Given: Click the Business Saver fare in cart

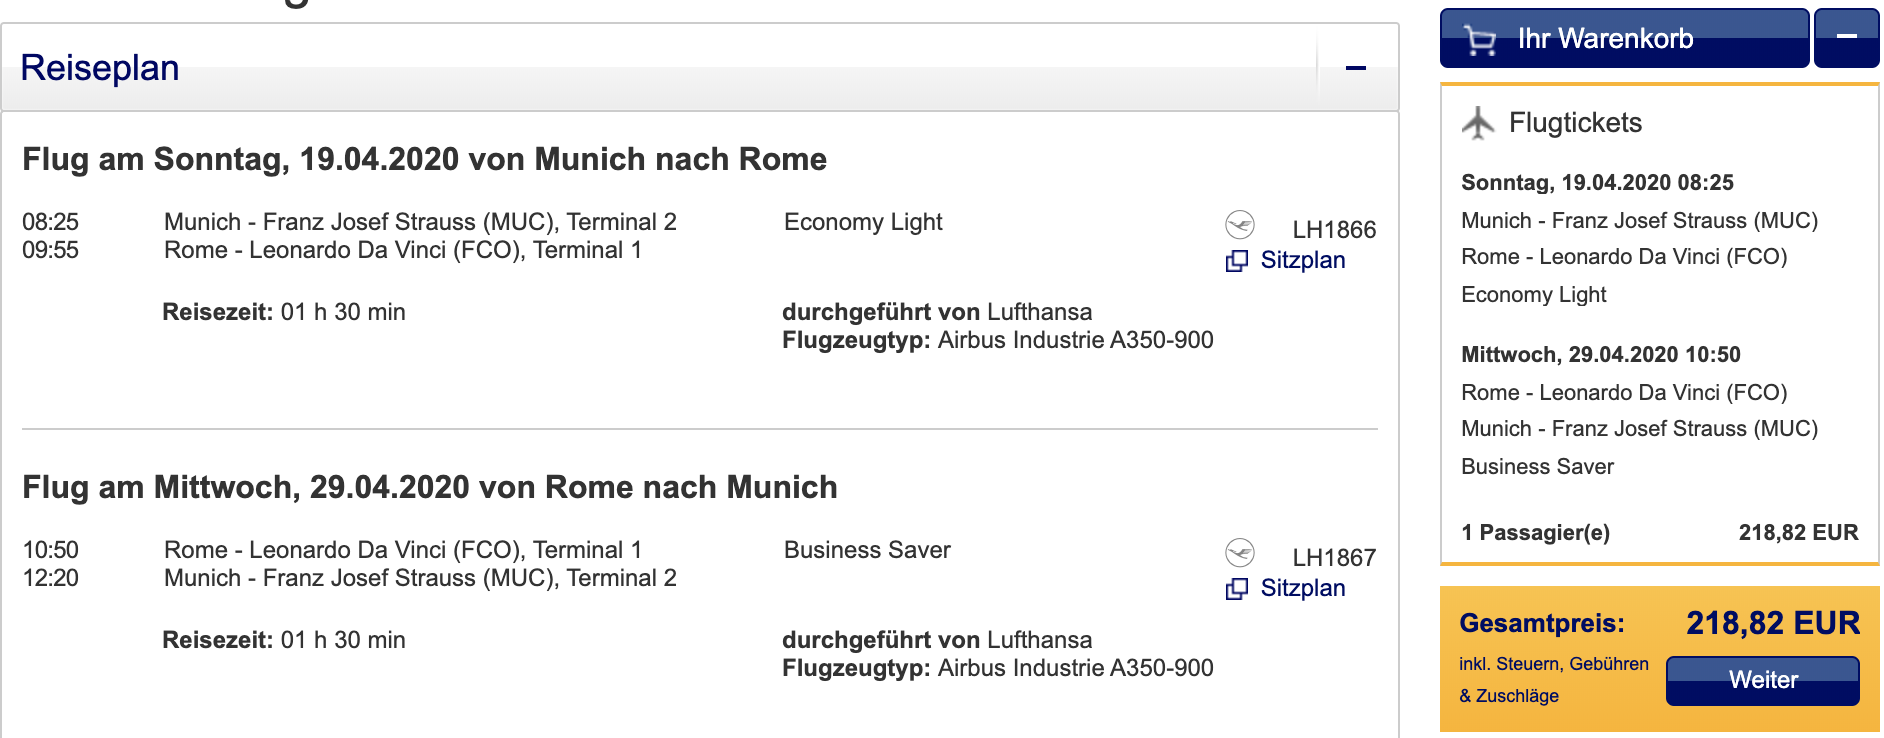Looking at the screenshot, I should (1537, 467).
